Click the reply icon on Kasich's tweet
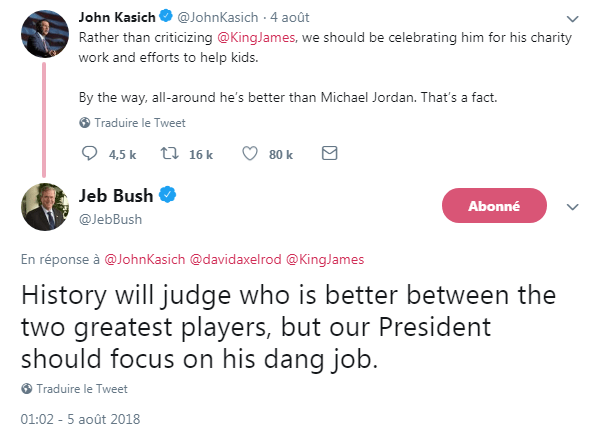 pos(89,154)
